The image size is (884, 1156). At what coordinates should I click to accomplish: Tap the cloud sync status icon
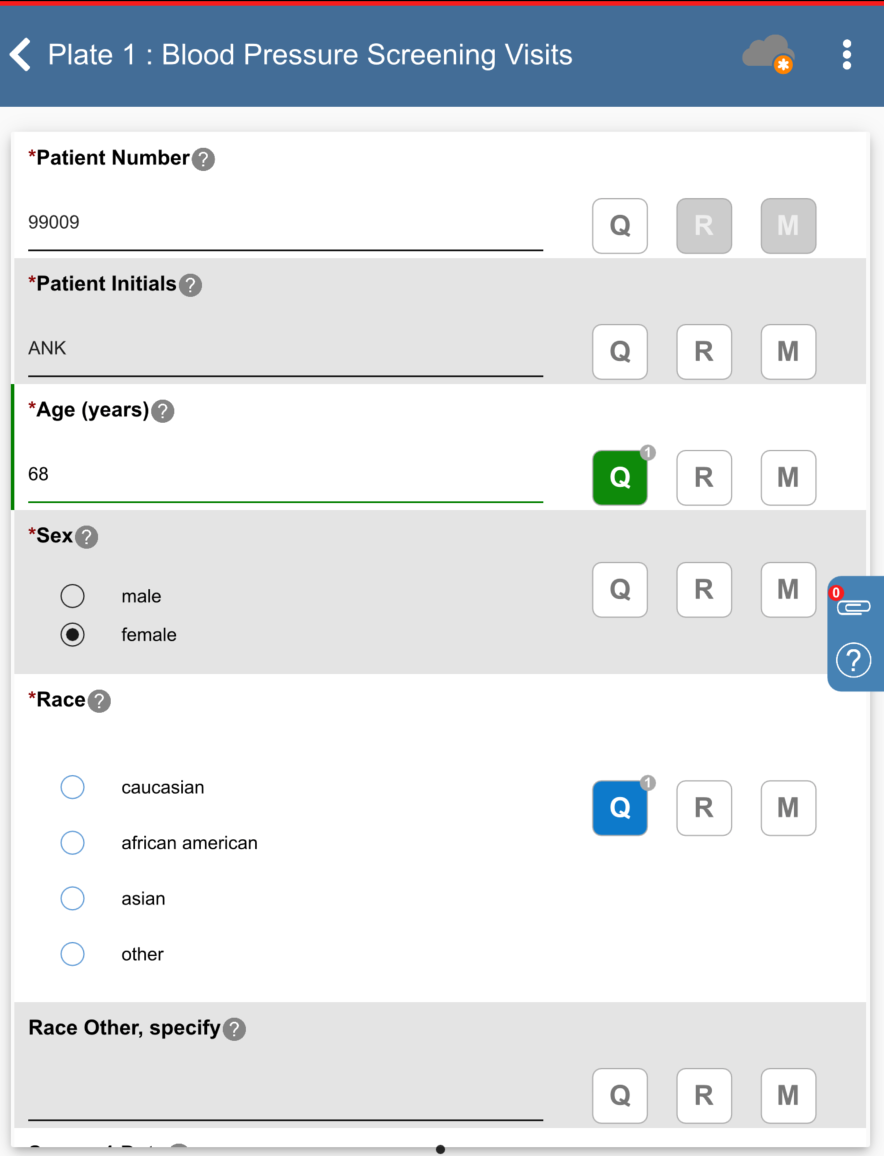[x=767, y=54]
